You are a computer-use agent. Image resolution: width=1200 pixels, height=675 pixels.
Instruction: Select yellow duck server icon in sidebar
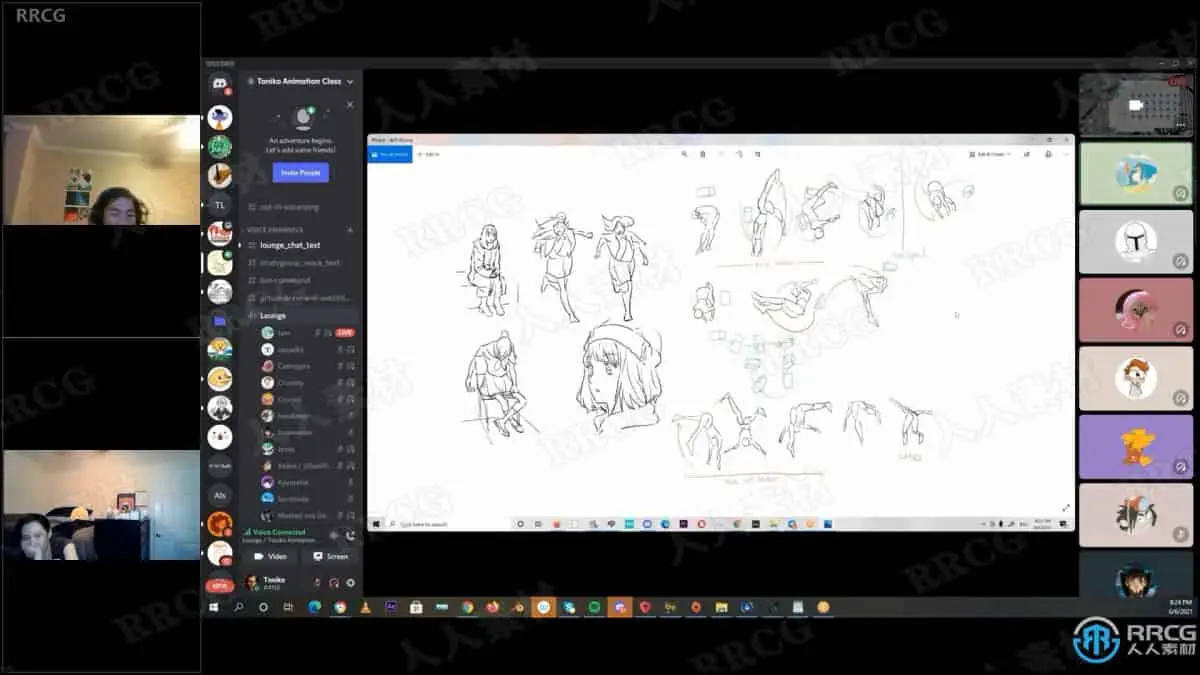click(x=220, y=378)
